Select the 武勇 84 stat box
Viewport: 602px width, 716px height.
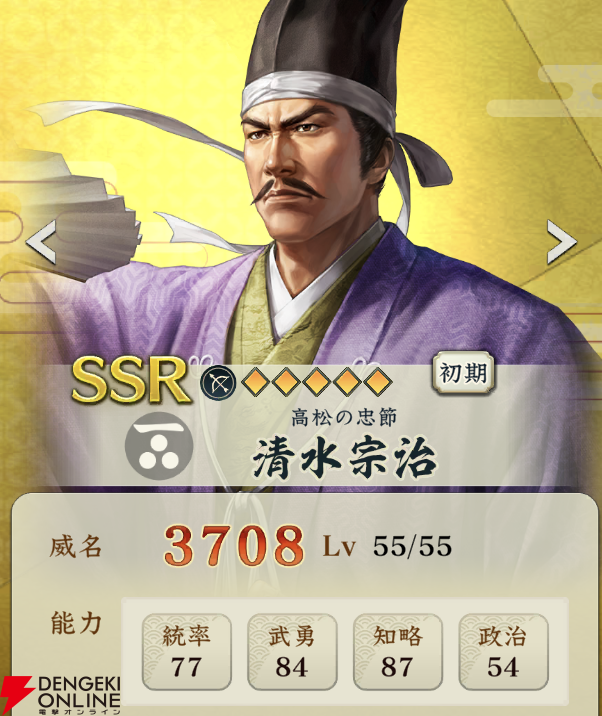click(292, 652)
